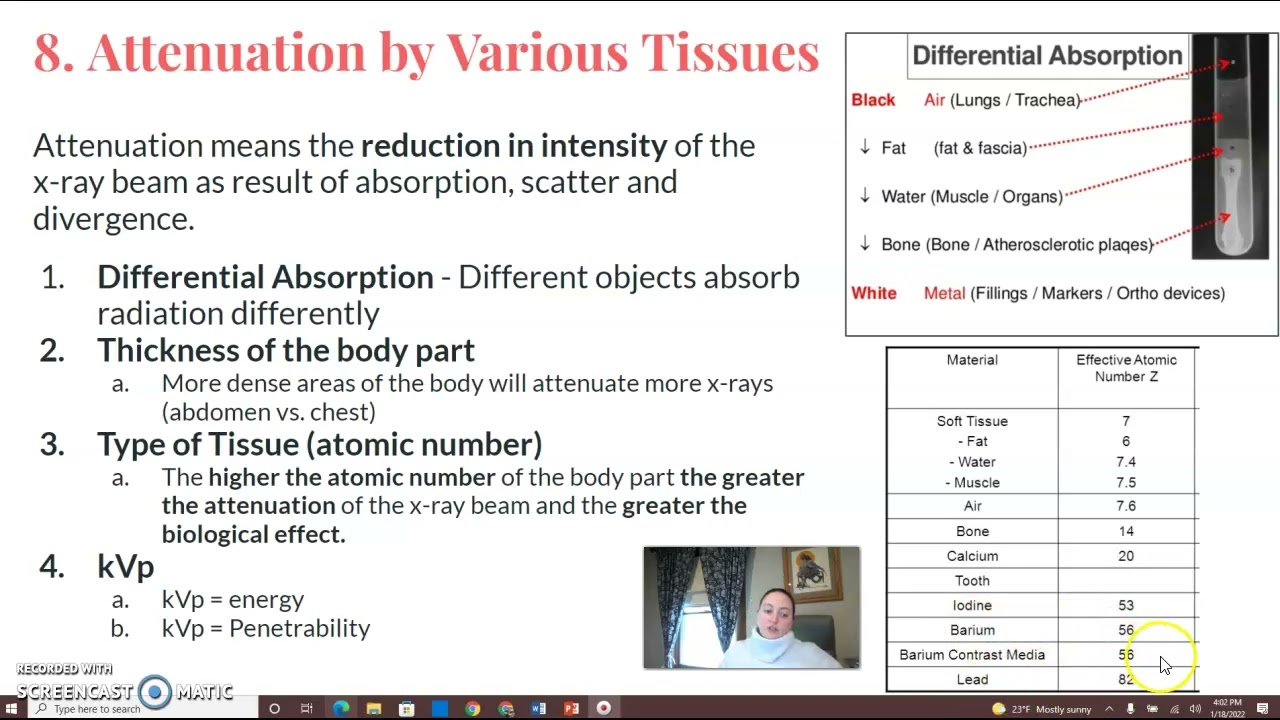The width and height of the screenshot is (1280, 720).
Task: Click the 'Thickness of the body part' heading
Action: click(286, 350)
